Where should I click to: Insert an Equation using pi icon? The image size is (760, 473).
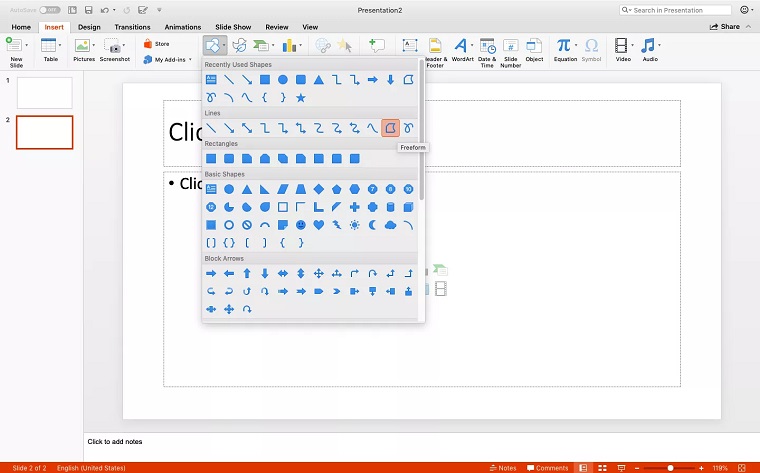coord(563,46)
